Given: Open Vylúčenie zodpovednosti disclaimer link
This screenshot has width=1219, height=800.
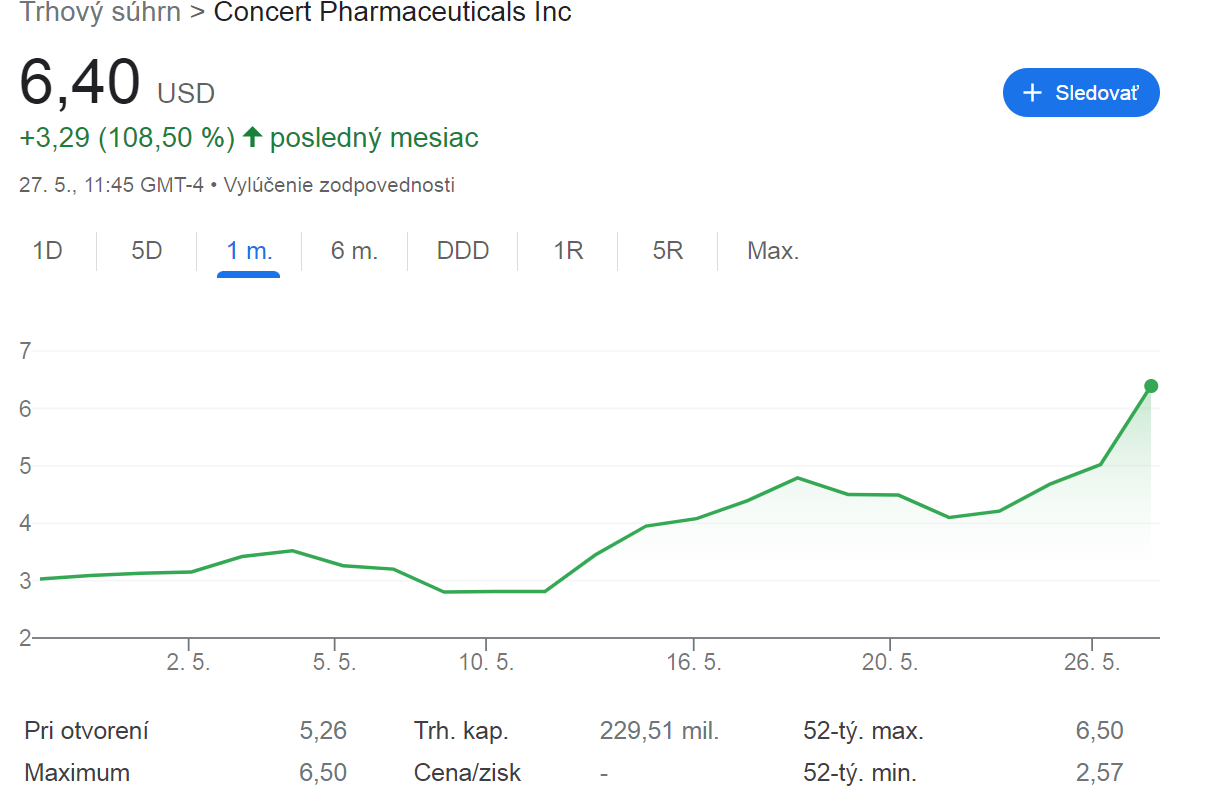Looking at the screenshot, I should pos(339,185).
